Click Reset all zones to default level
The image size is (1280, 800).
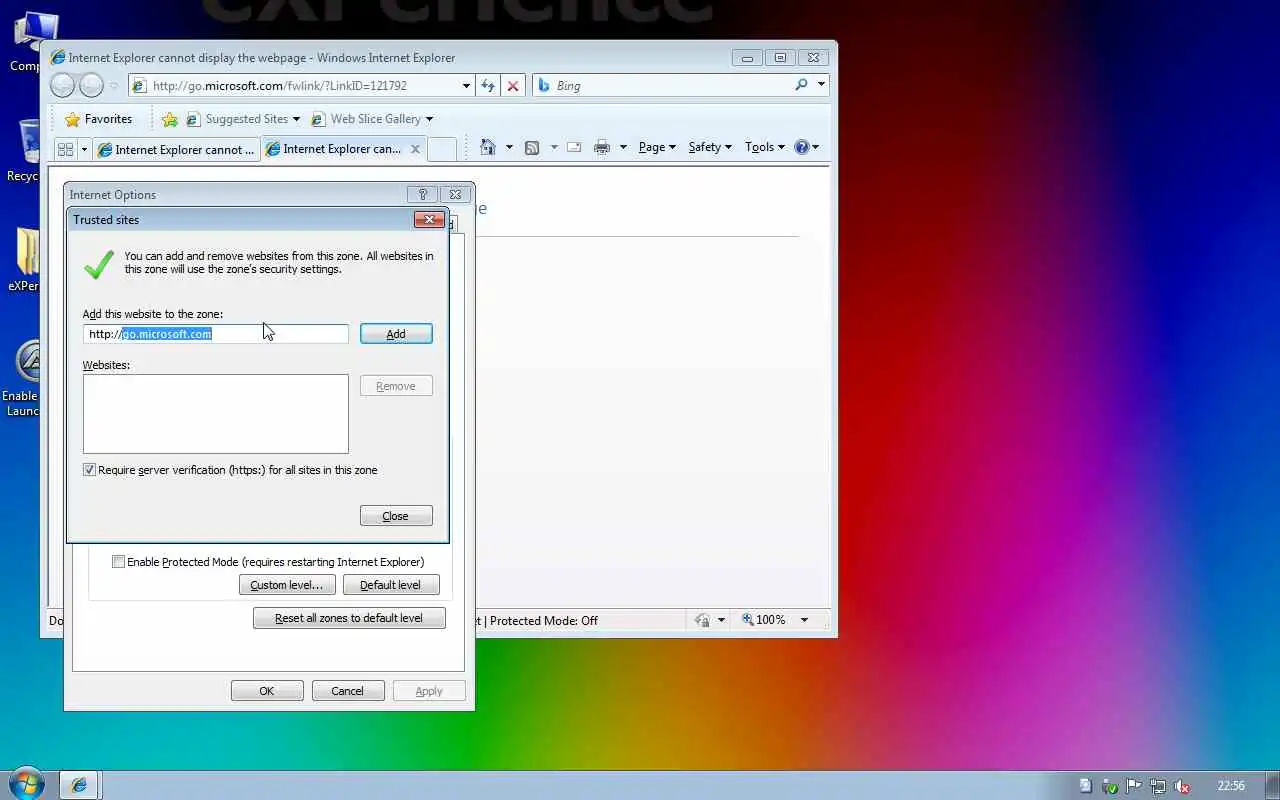click(x=349, y=618)
